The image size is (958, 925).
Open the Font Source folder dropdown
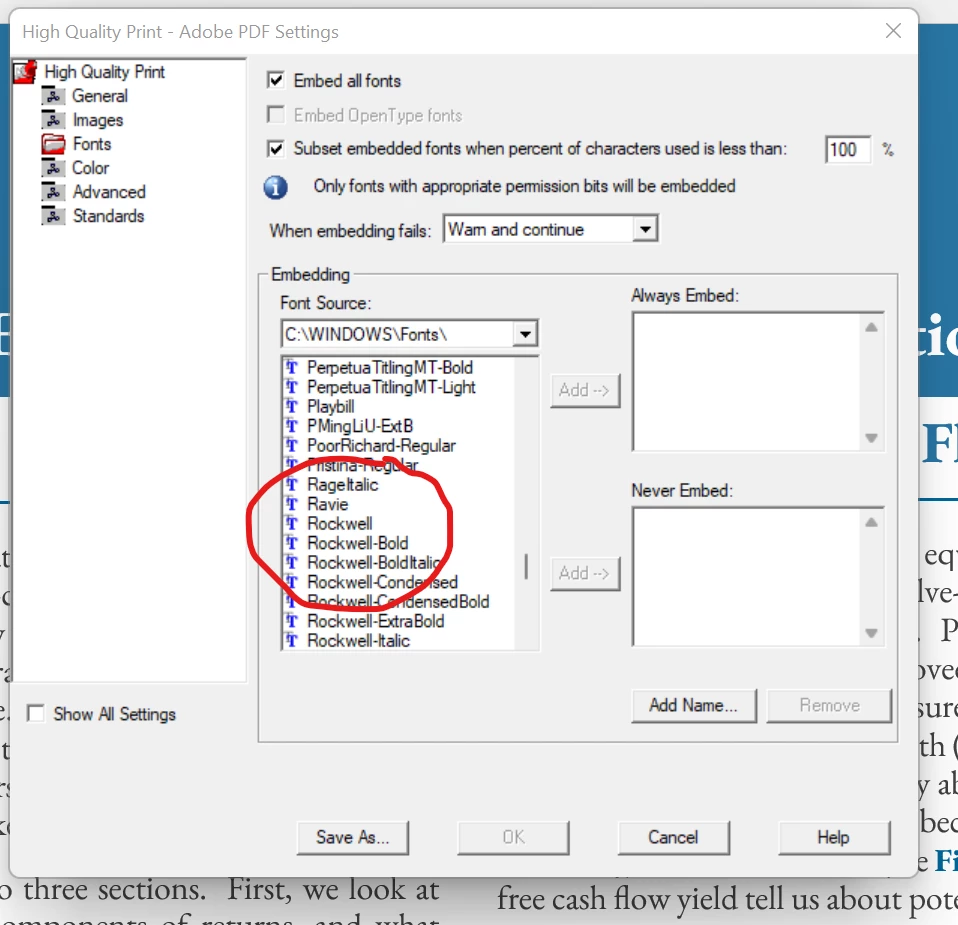pyautogui.click(x=525, y=334)
